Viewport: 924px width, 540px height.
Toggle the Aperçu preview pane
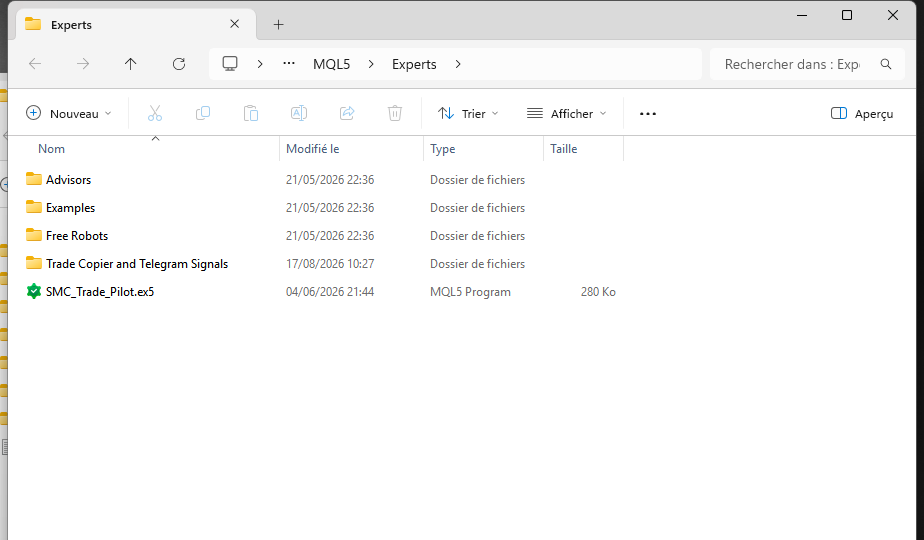(x=862, y=114)
